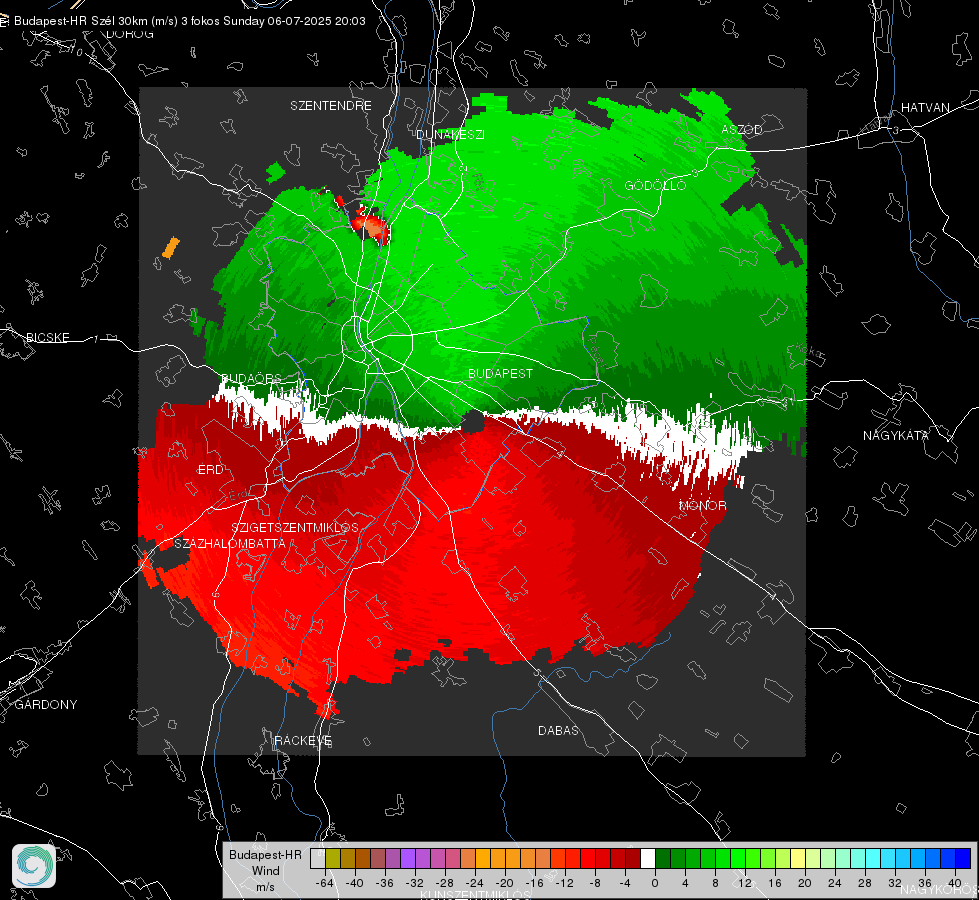The width and height of the screenshot is (979, 900).
Task: Click the MONOR town label
Action: (x=702, y=505)
